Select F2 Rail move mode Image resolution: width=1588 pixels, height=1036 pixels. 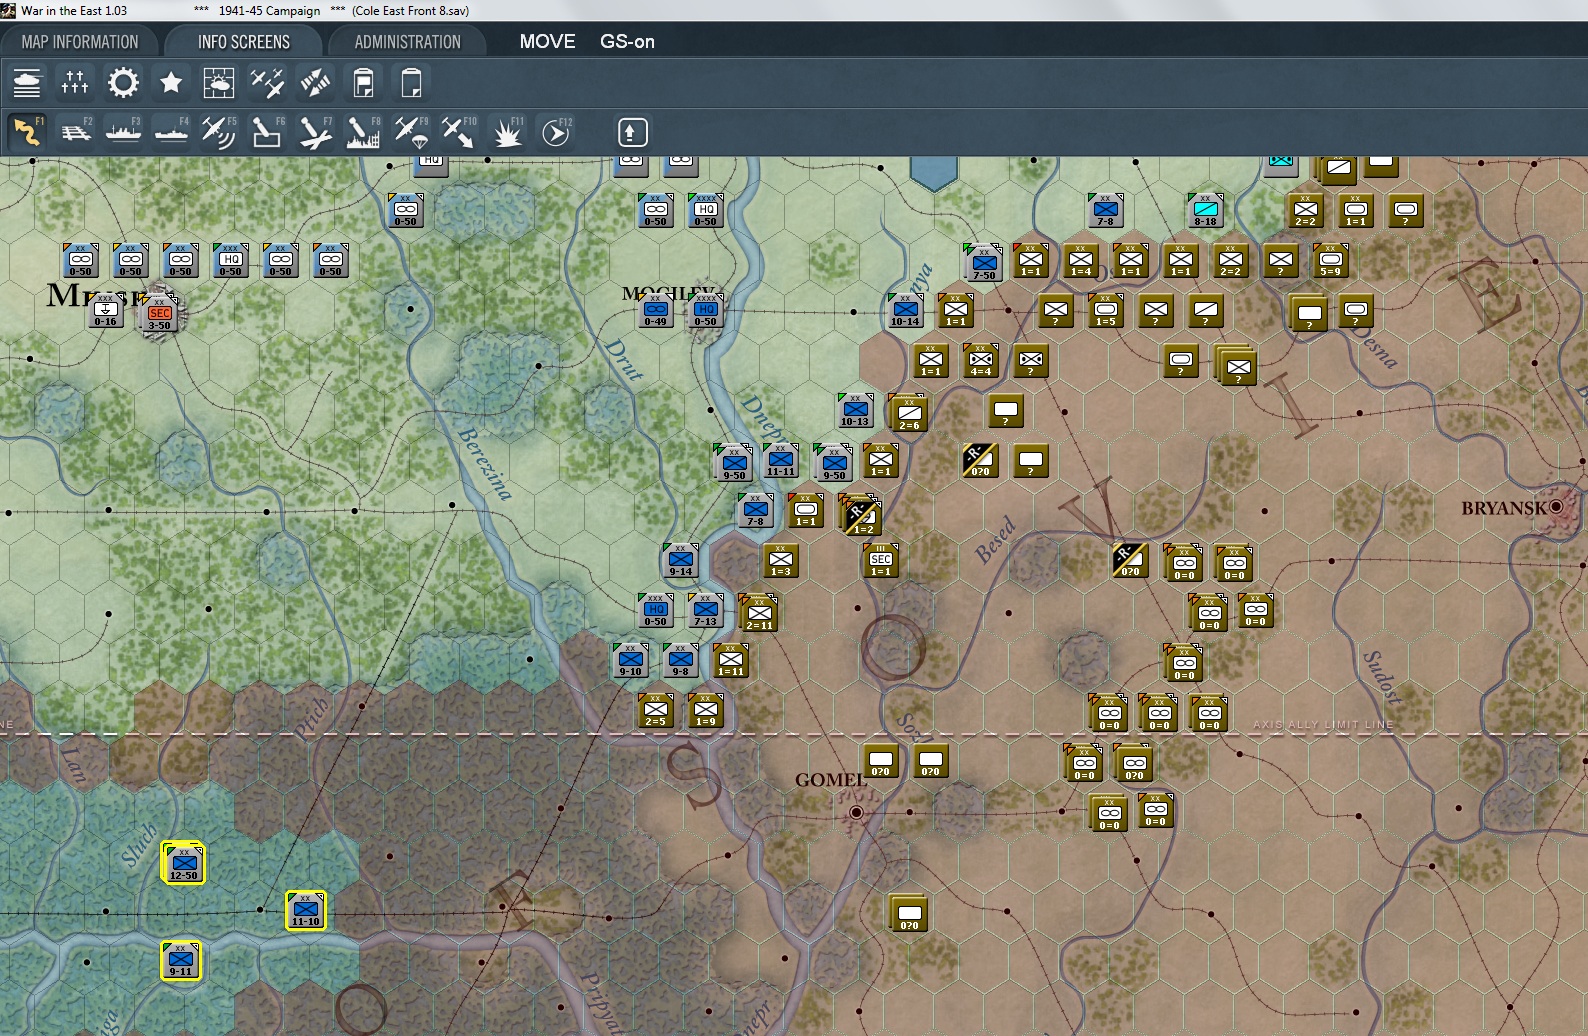tap(75, 132)
